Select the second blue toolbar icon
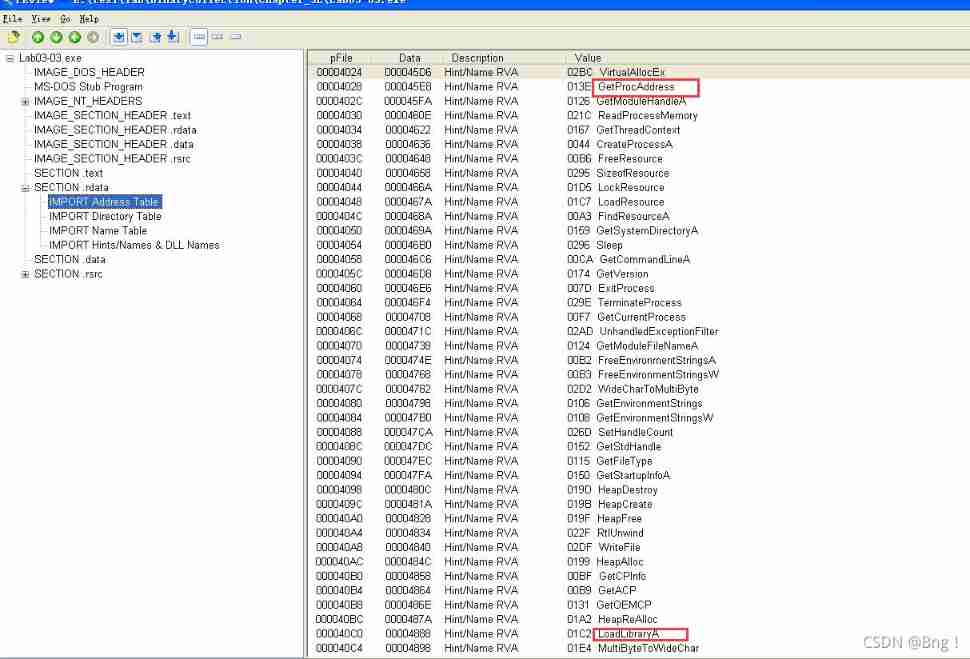 (x=135, y=37)
